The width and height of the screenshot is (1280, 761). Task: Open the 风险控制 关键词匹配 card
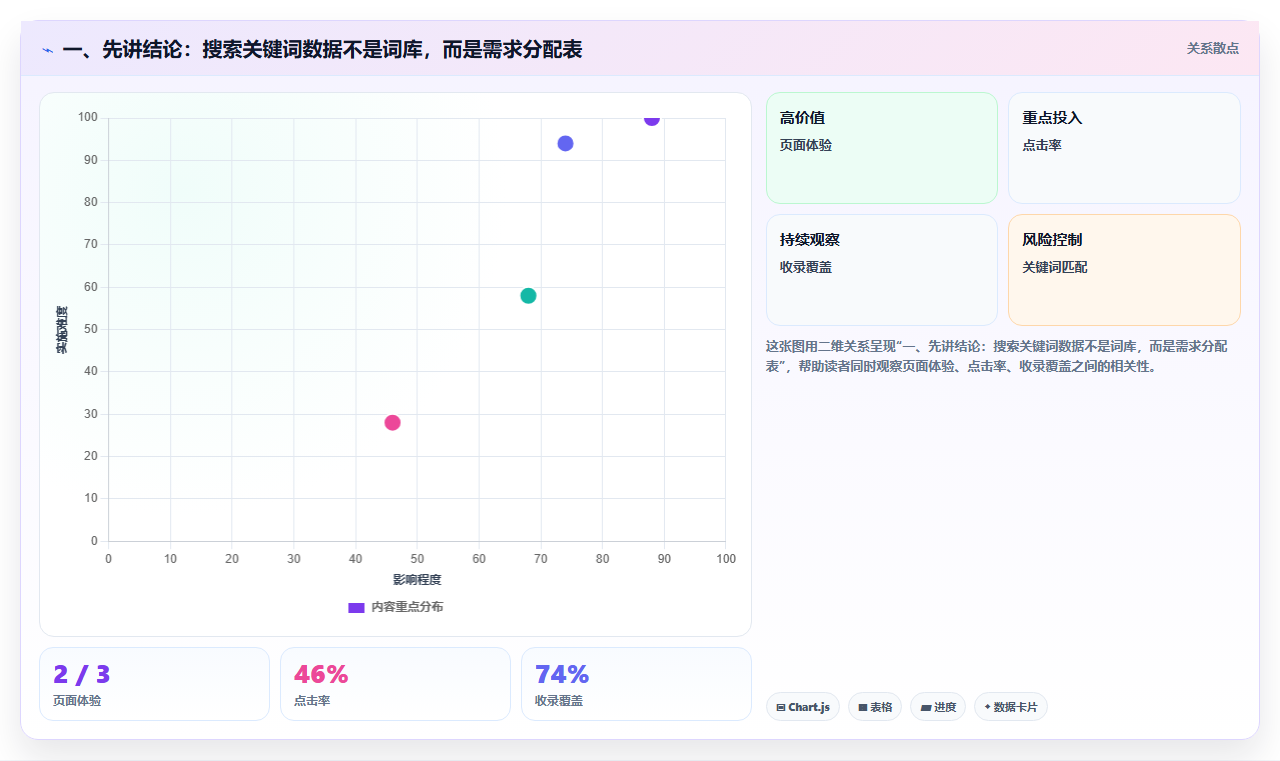(1124, 270)
